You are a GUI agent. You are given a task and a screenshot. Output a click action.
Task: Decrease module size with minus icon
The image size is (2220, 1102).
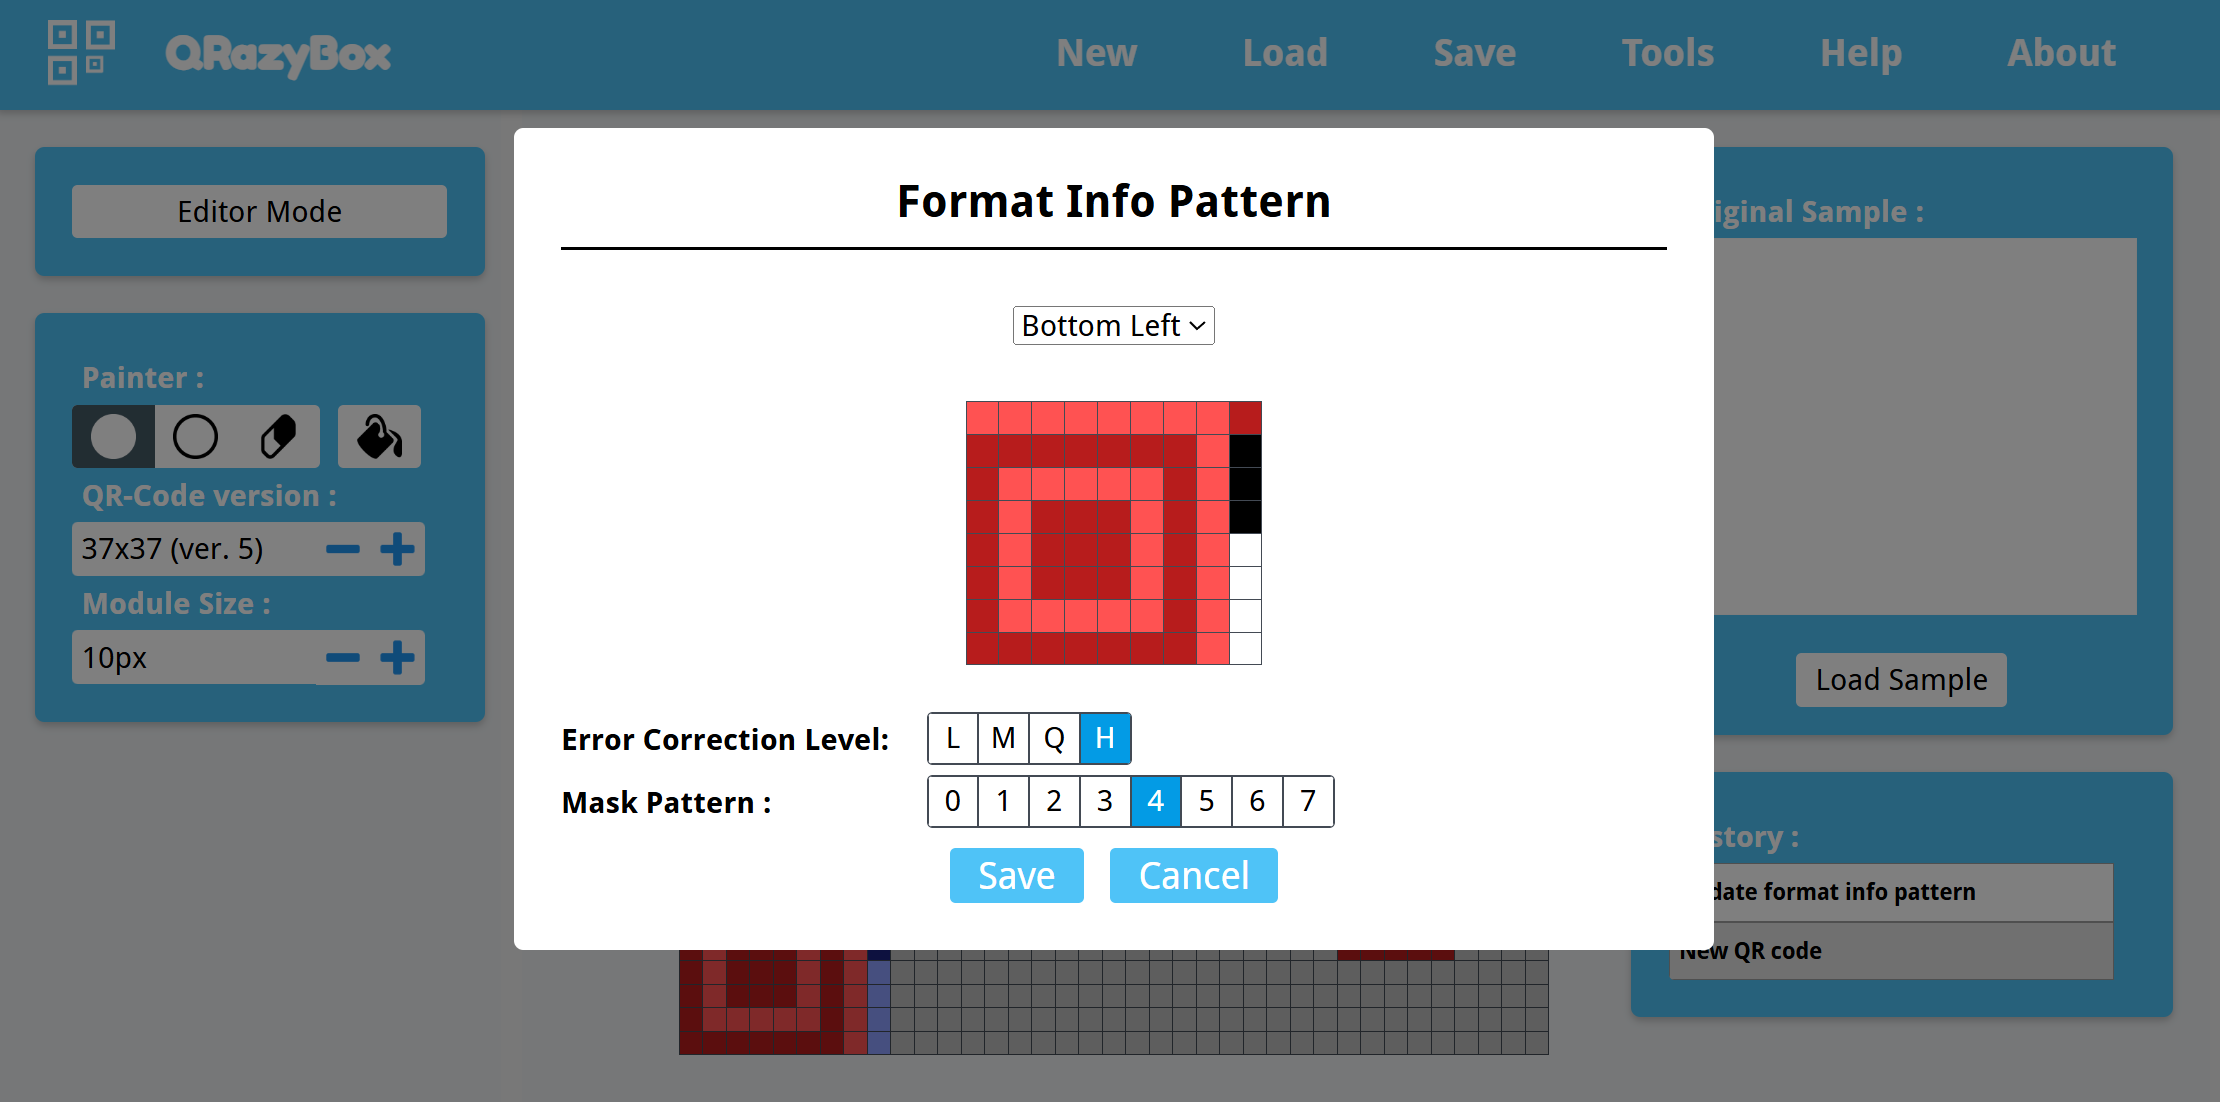[343, 658]
